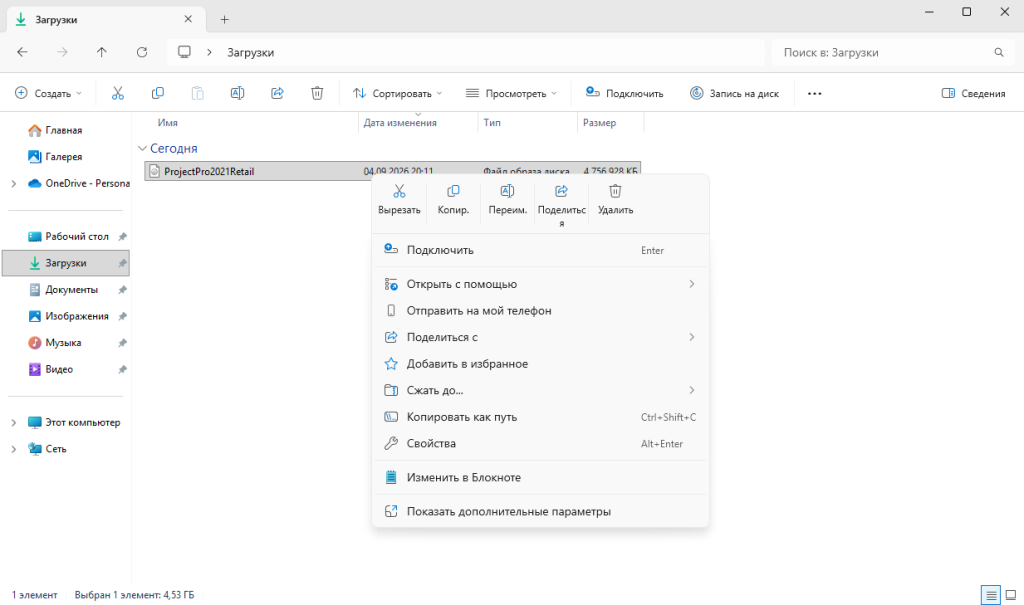The height and width of the screenshot is (605, 1024).
Task: Click Поделиться icon in context menu top row
Action: click(562, 191)
